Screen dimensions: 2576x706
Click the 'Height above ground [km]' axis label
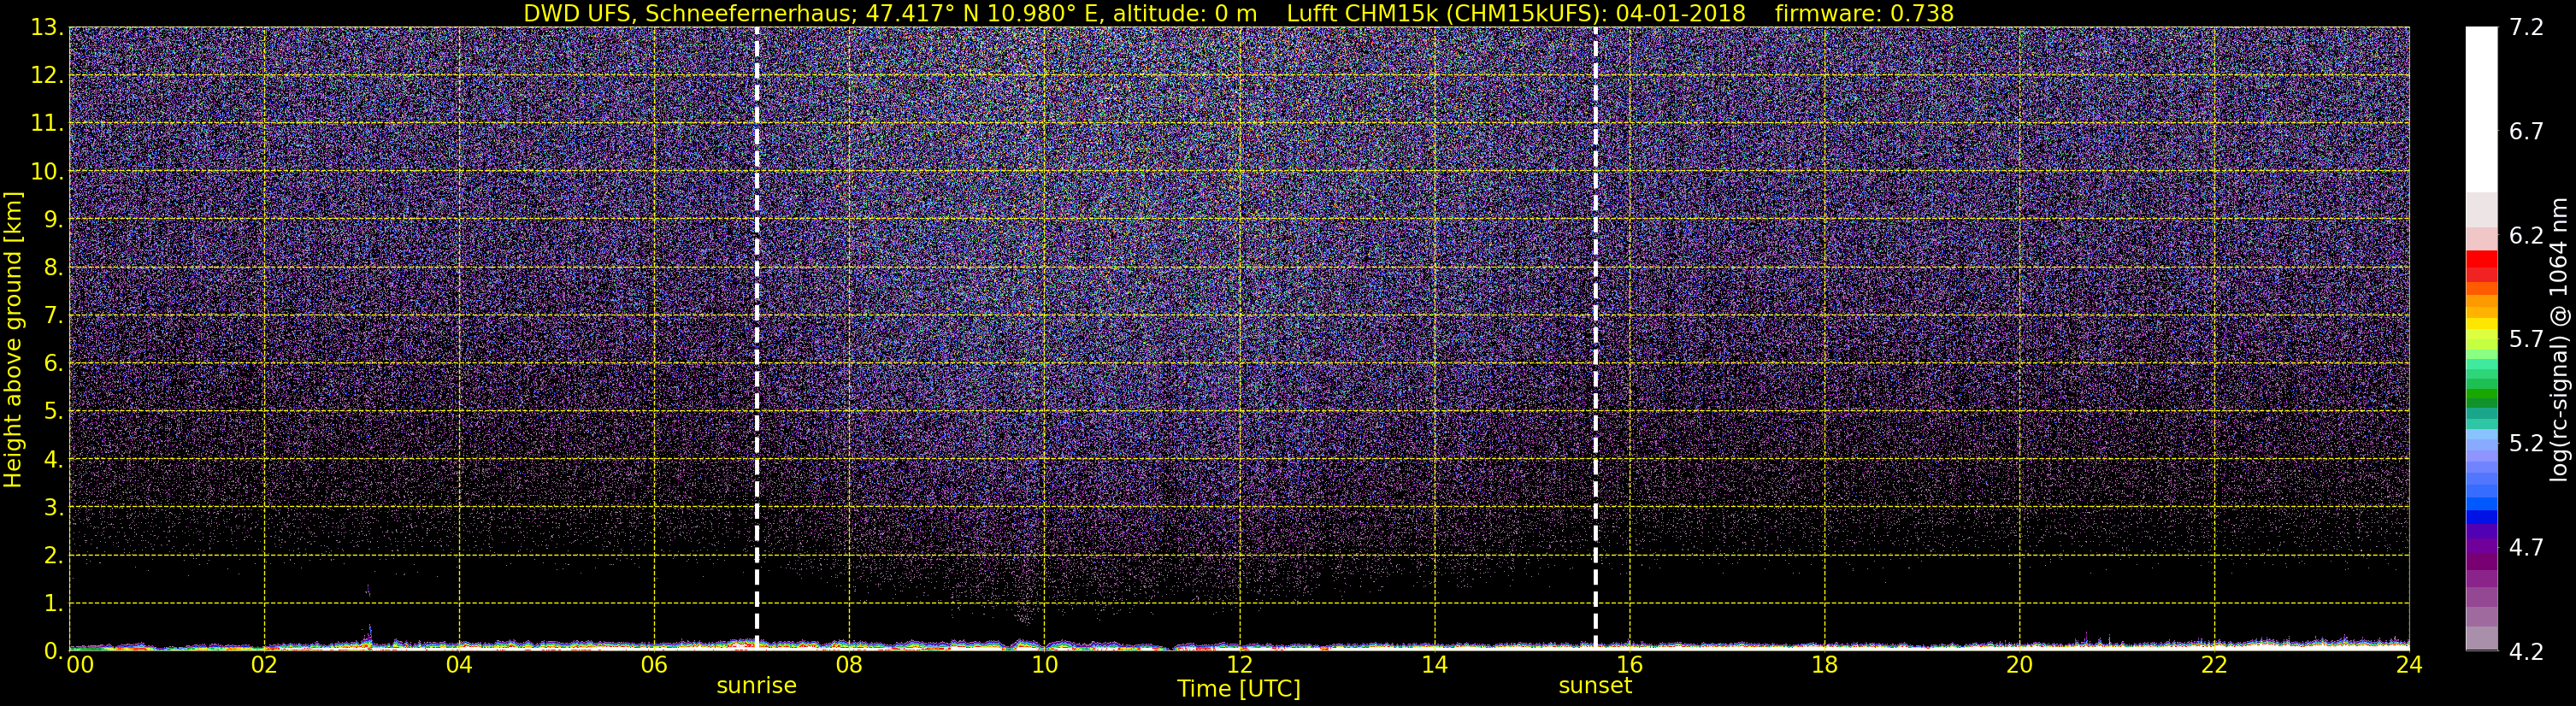coord(13,339)
